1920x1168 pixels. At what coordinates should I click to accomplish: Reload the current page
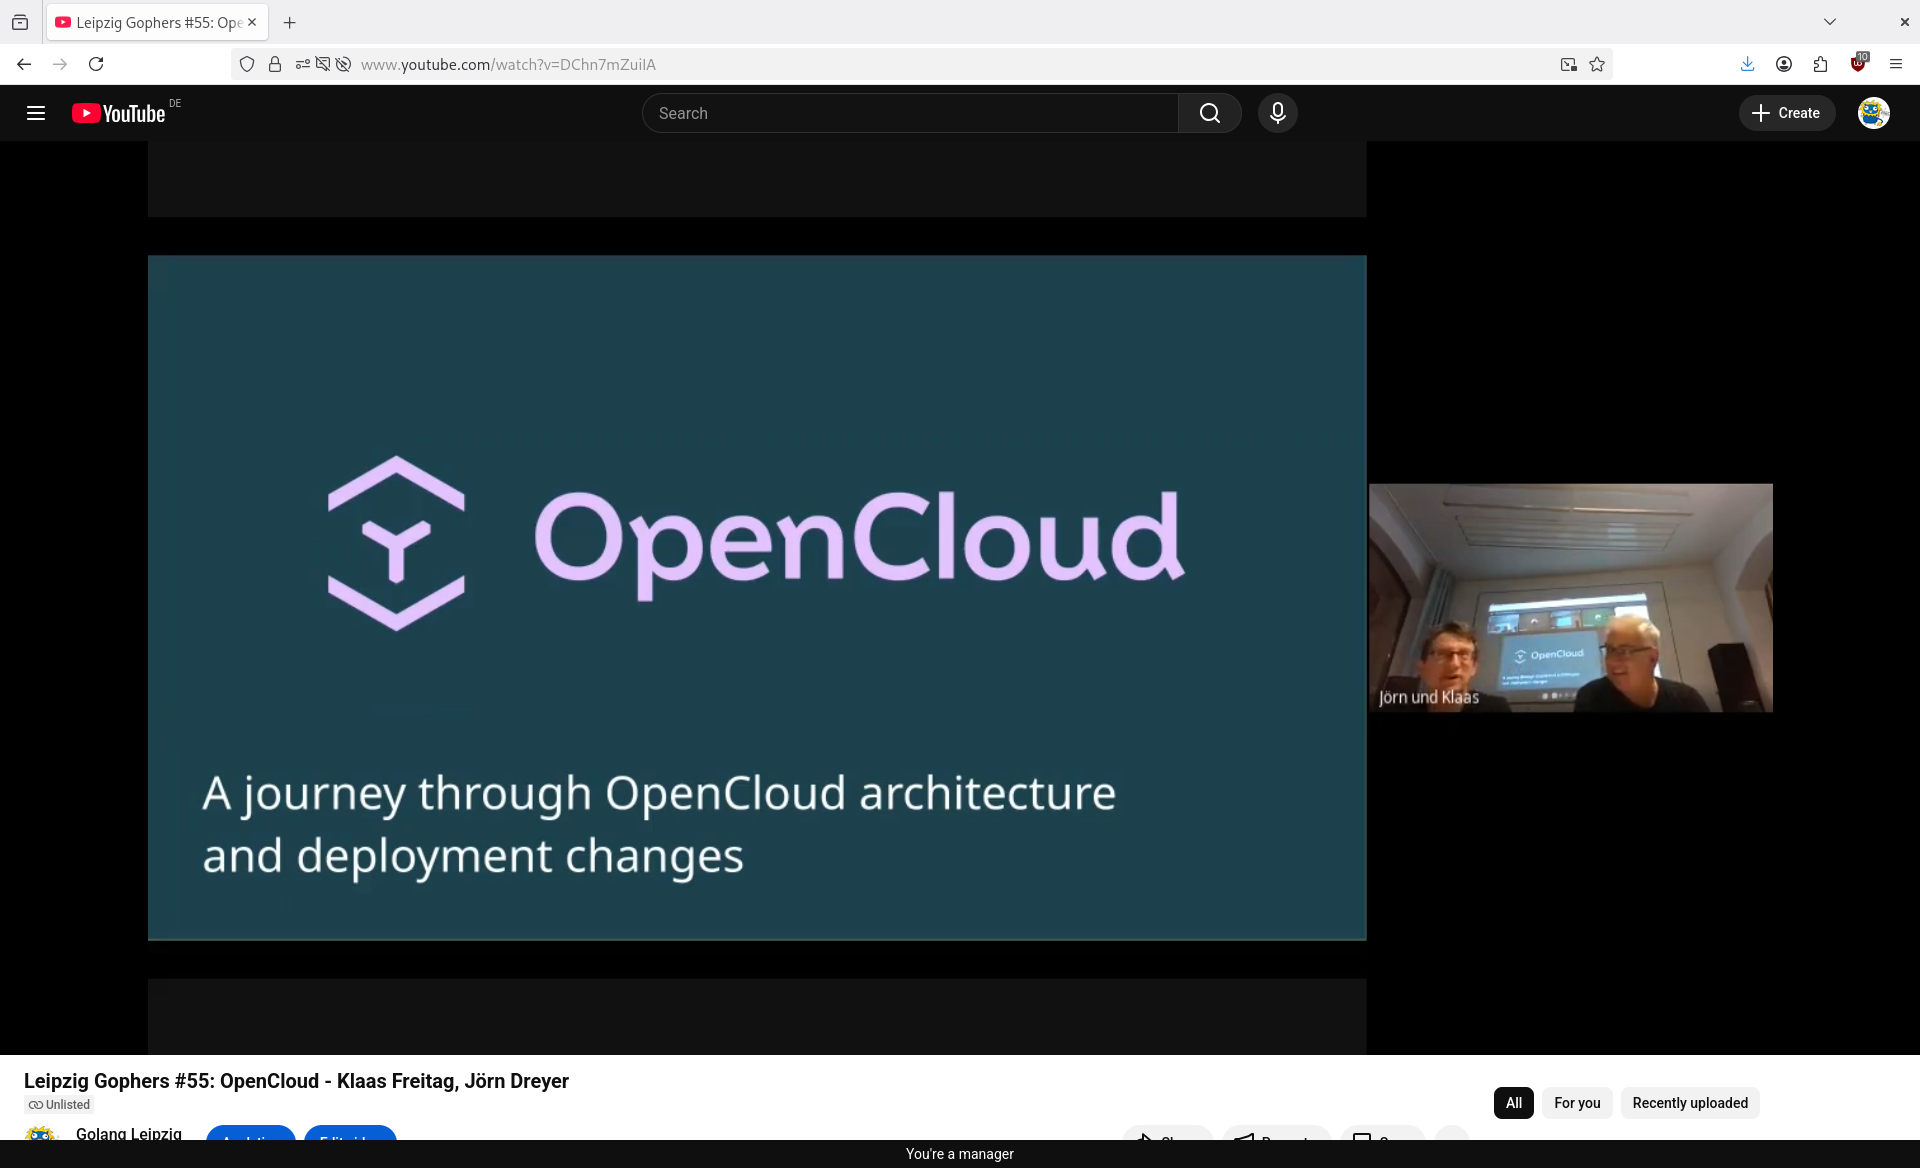click(x=96, y=64)
